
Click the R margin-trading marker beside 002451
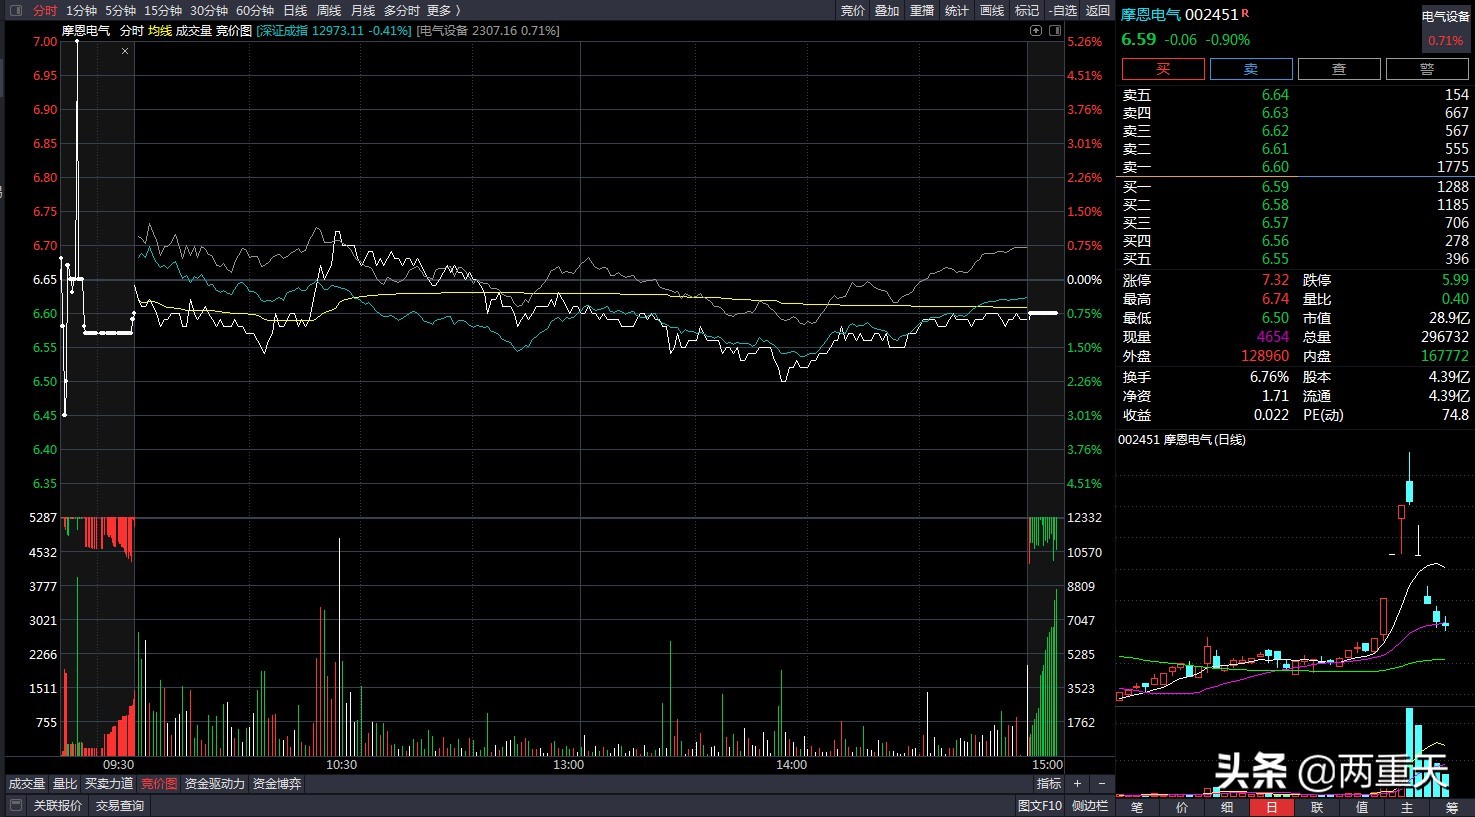(1245, 13)
